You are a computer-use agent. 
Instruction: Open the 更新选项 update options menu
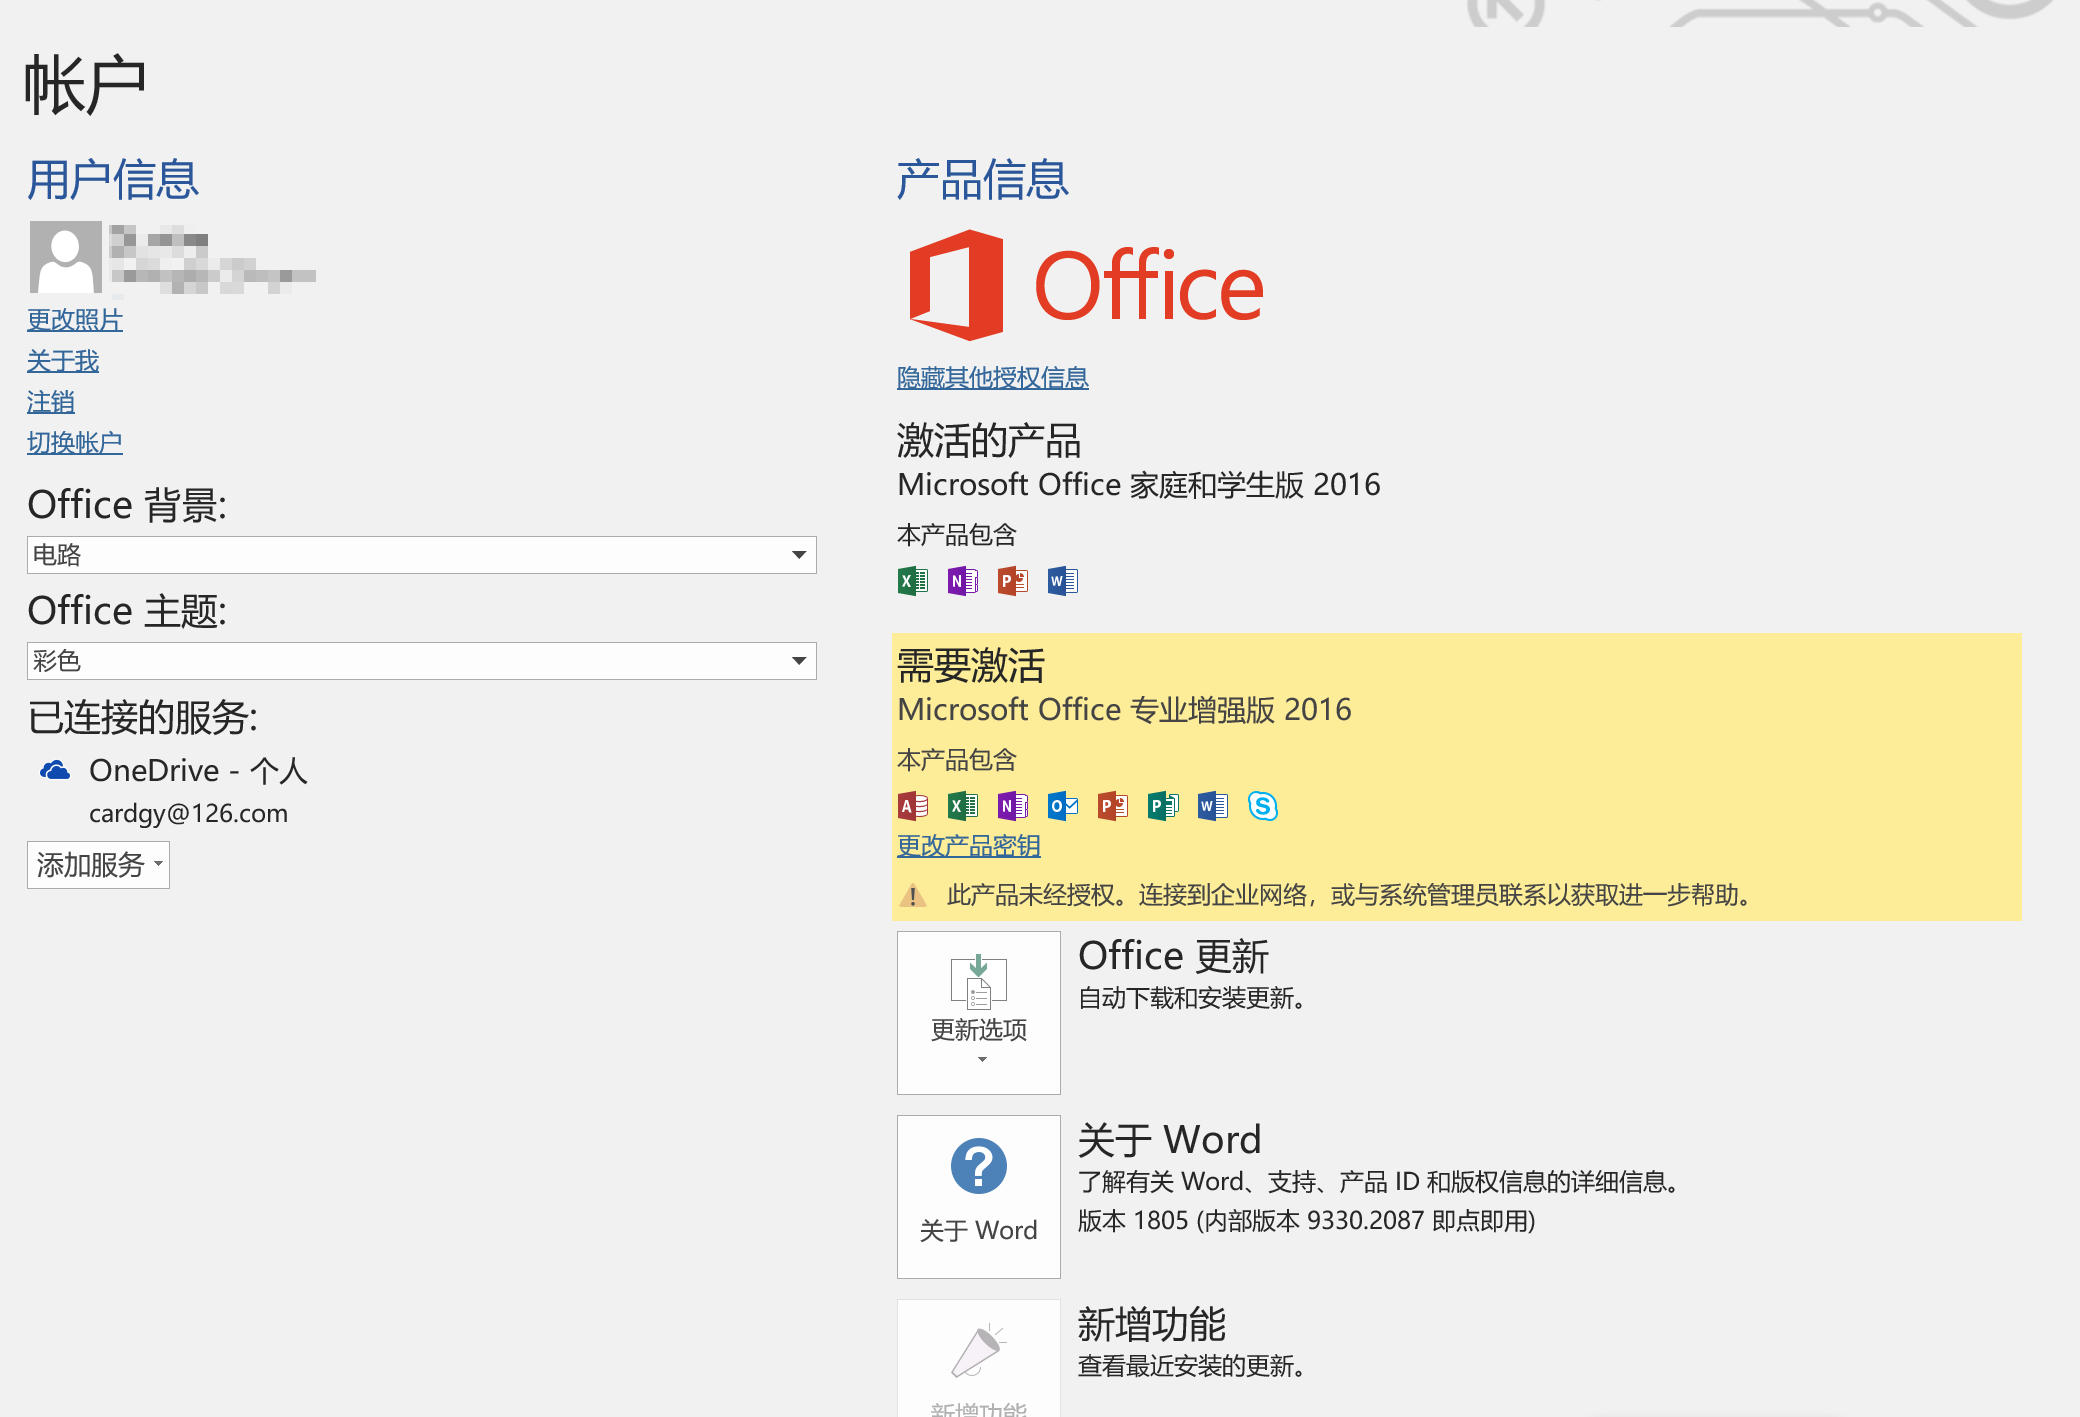pos(979,1013)
